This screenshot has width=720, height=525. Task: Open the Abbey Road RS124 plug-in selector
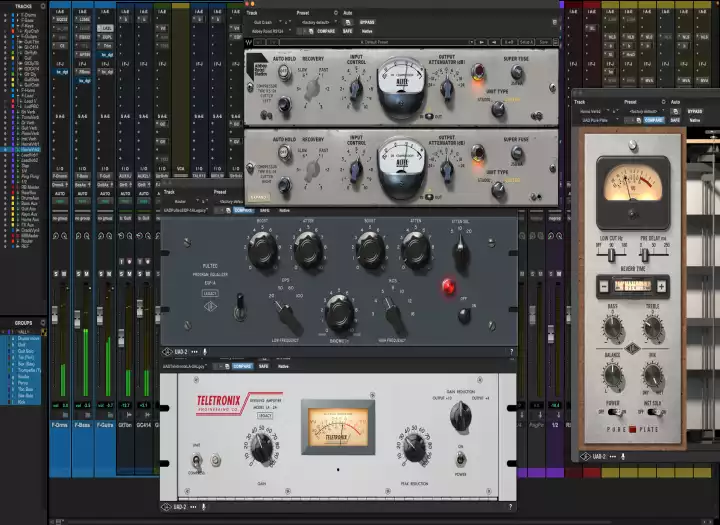[271, 31]
